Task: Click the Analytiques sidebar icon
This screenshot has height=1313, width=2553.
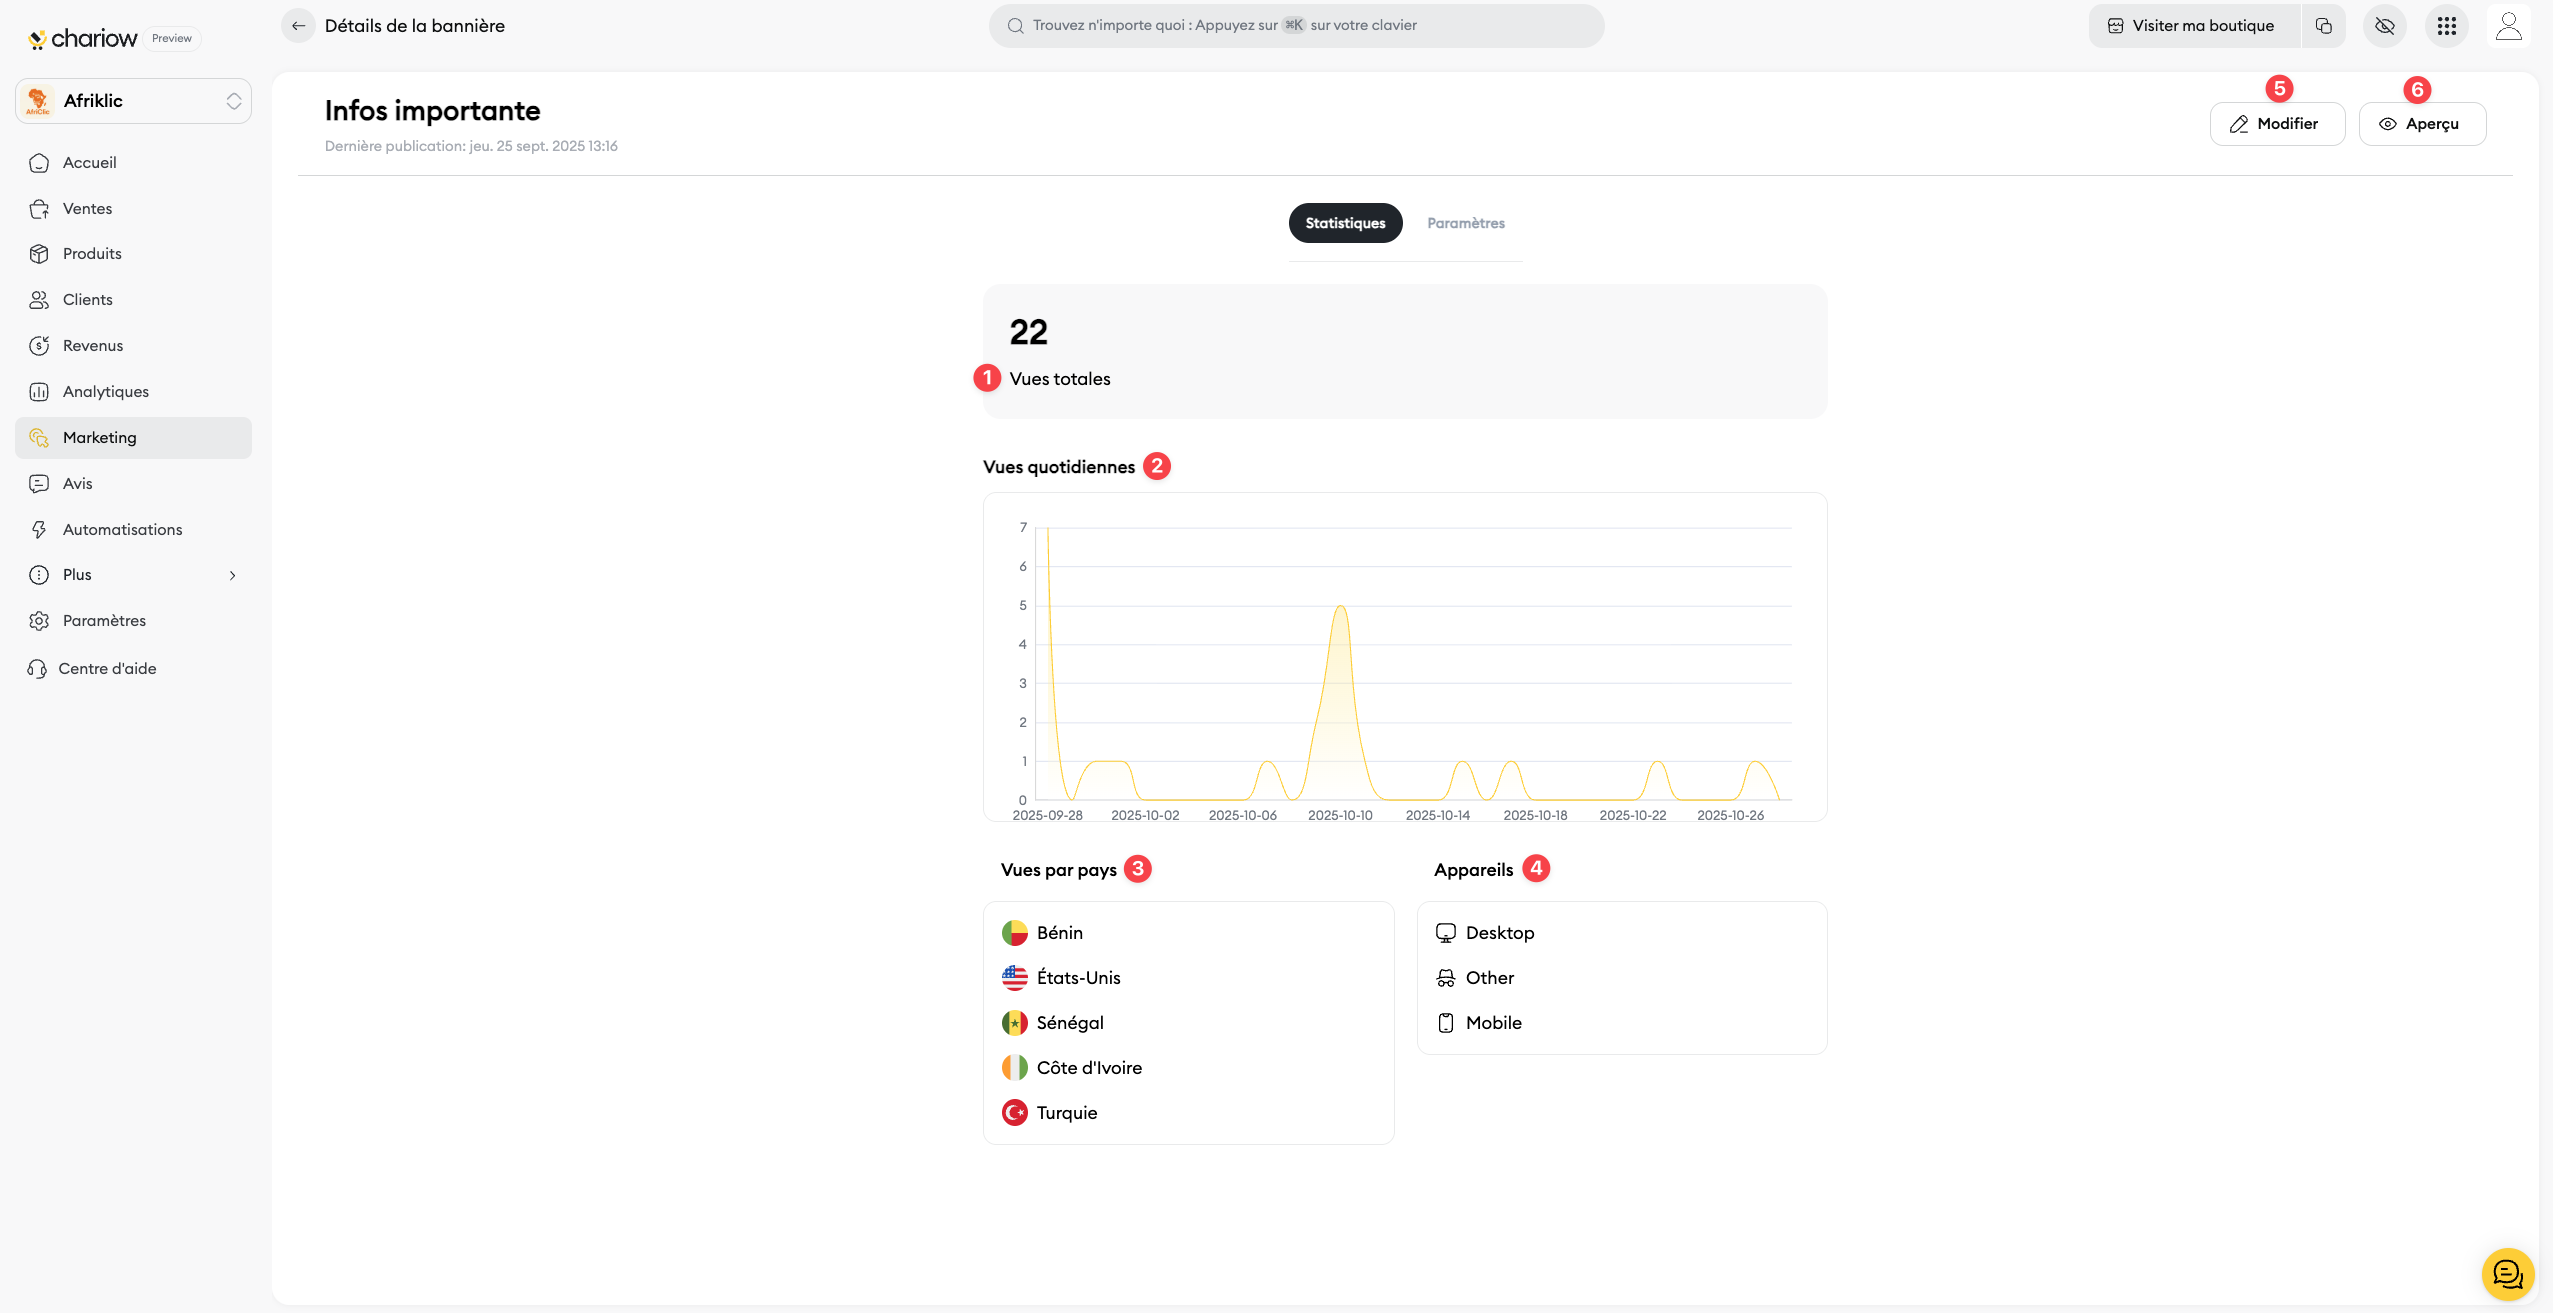Action: tap(39, 392)
